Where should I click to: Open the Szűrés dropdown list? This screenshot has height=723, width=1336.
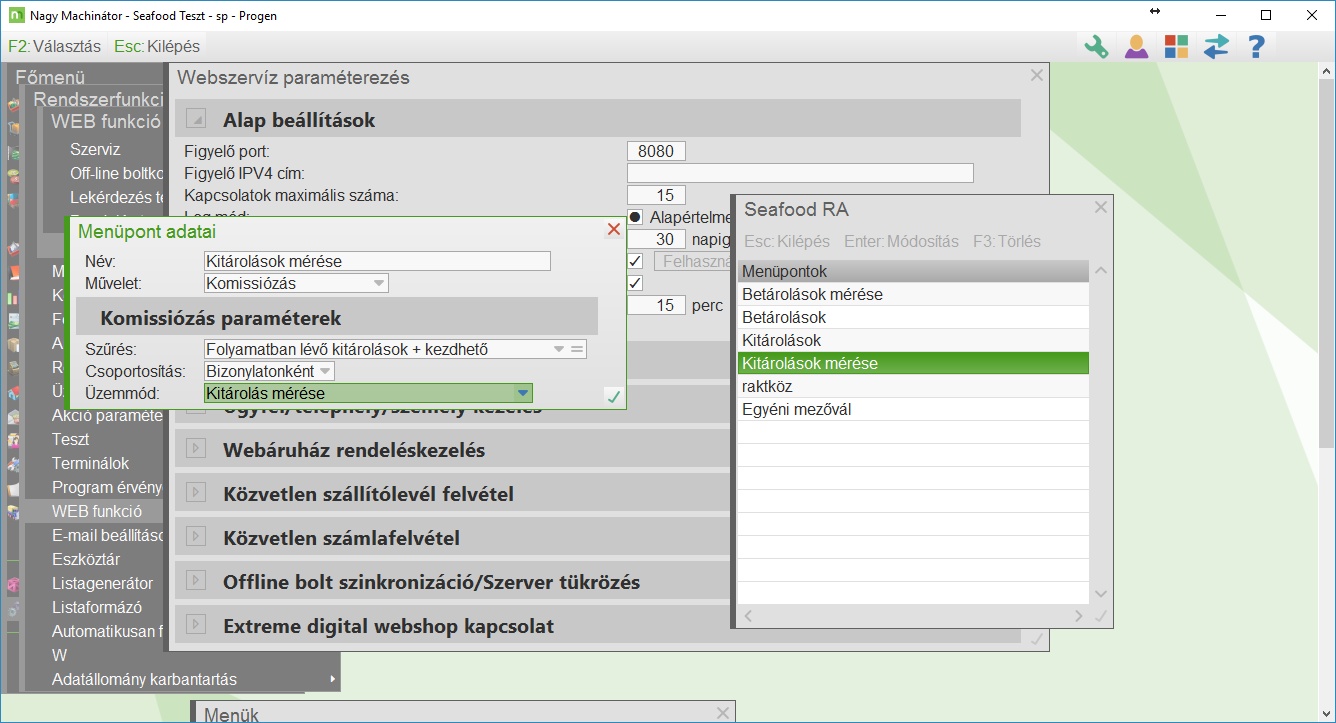[x=560, y=349]
